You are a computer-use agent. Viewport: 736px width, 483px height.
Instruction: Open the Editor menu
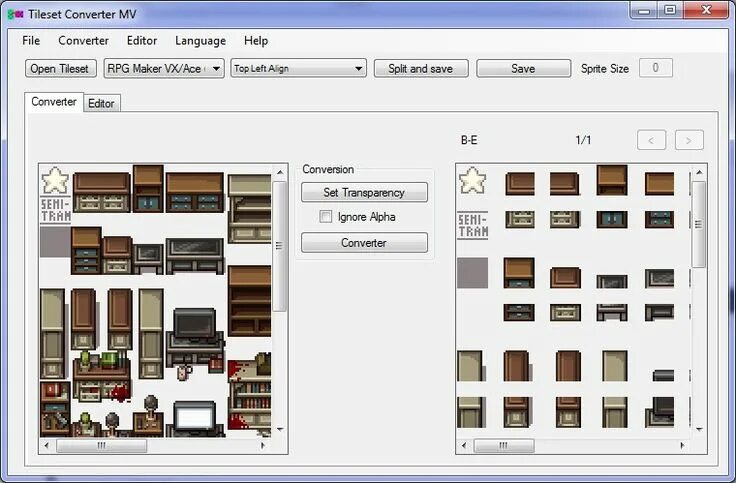pos(142,41)
